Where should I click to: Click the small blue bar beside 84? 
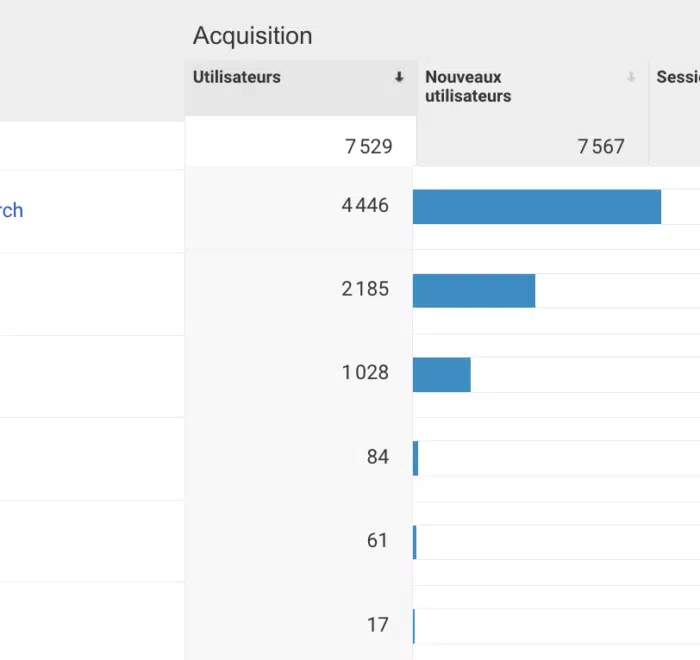click(x=415, y=458)
